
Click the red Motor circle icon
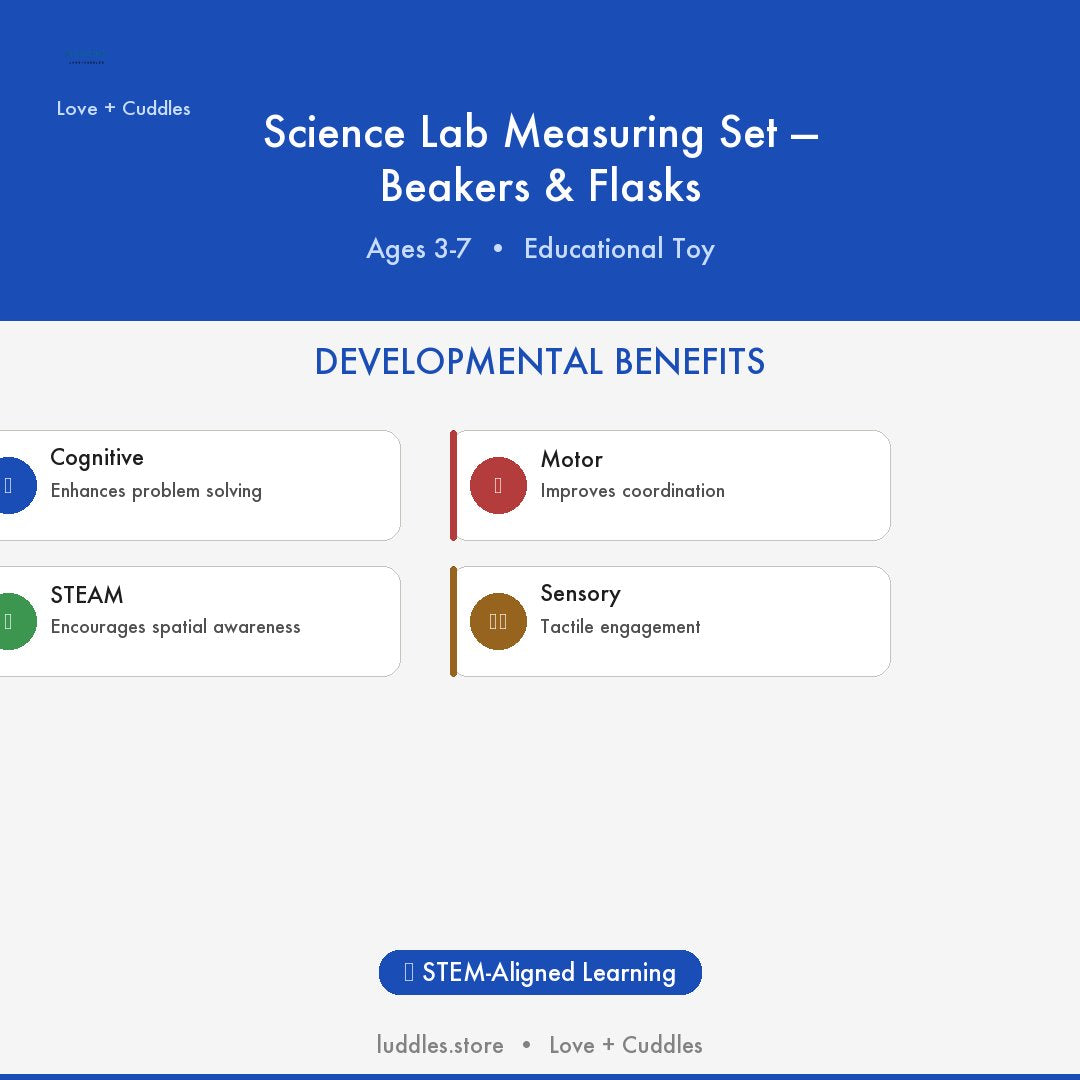(498, 486)
